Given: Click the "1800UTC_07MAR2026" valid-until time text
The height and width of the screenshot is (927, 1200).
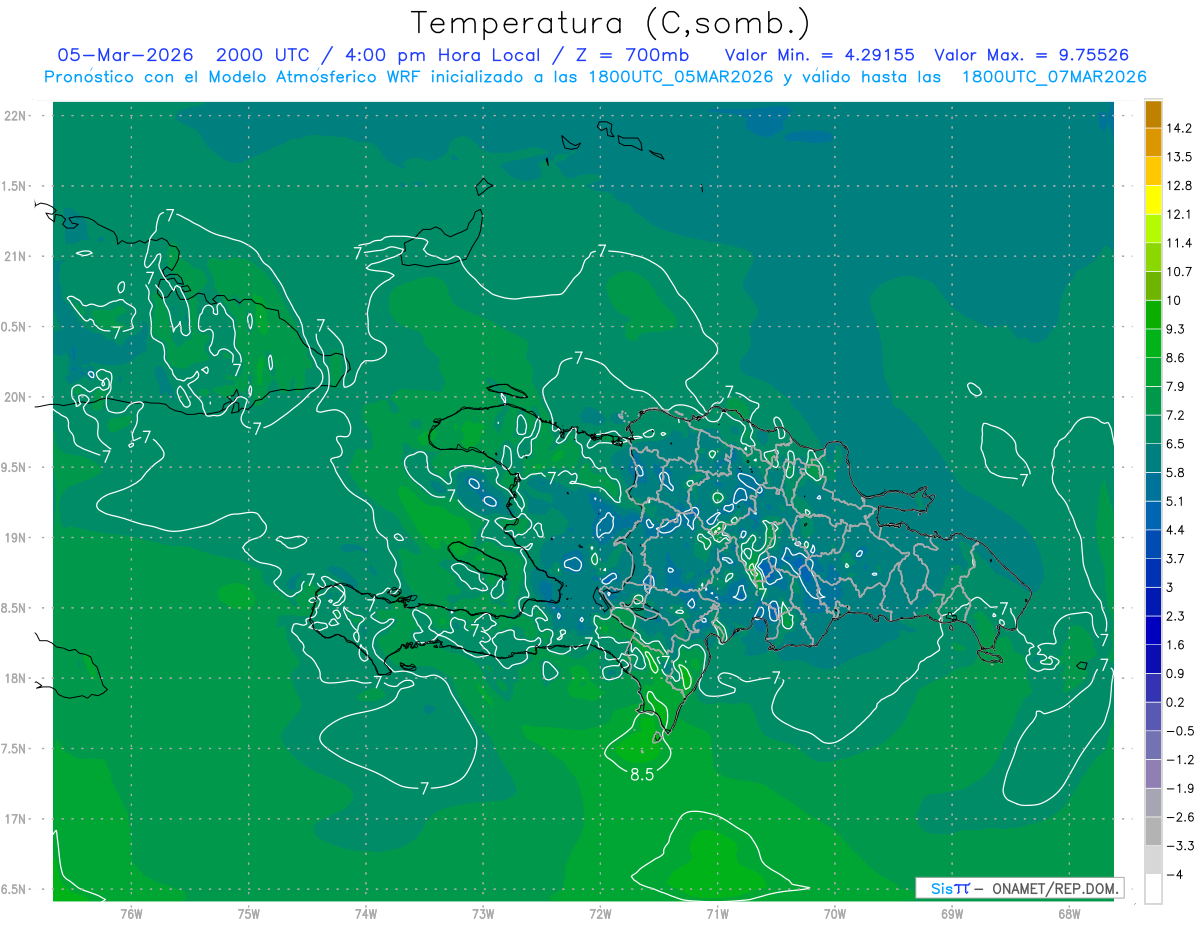Looking at the screenshot, I should 1054,77.
